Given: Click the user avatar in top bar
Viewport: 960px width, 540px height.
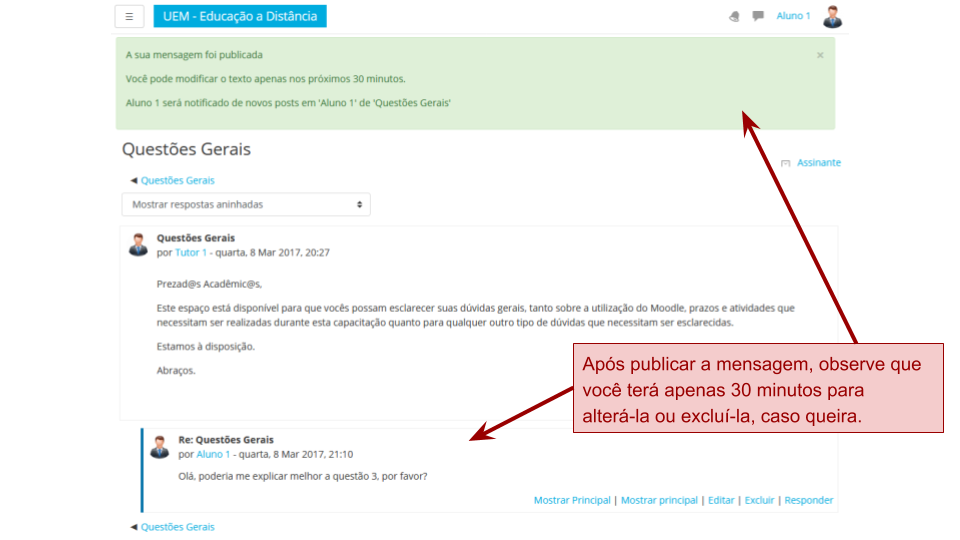Looking at the screenshot, I should pyautogui.click(x=832, y=16).
